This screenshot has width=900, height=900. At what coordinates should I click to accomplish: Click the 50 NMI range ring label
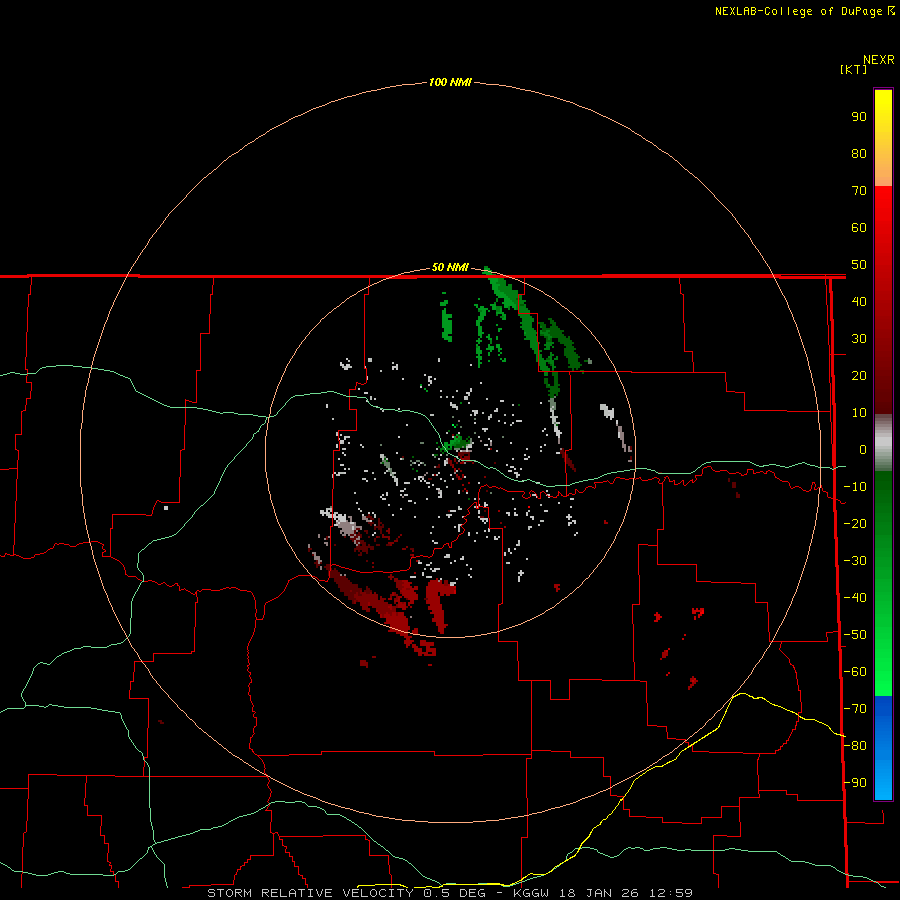click(x=450, y=267)
